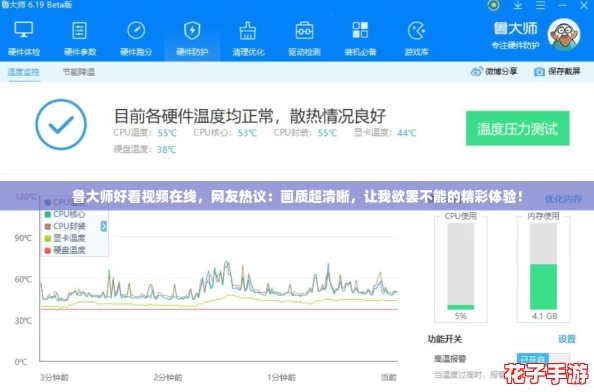Toggle 显卡温度 legend entry

[x=65, y=238]
